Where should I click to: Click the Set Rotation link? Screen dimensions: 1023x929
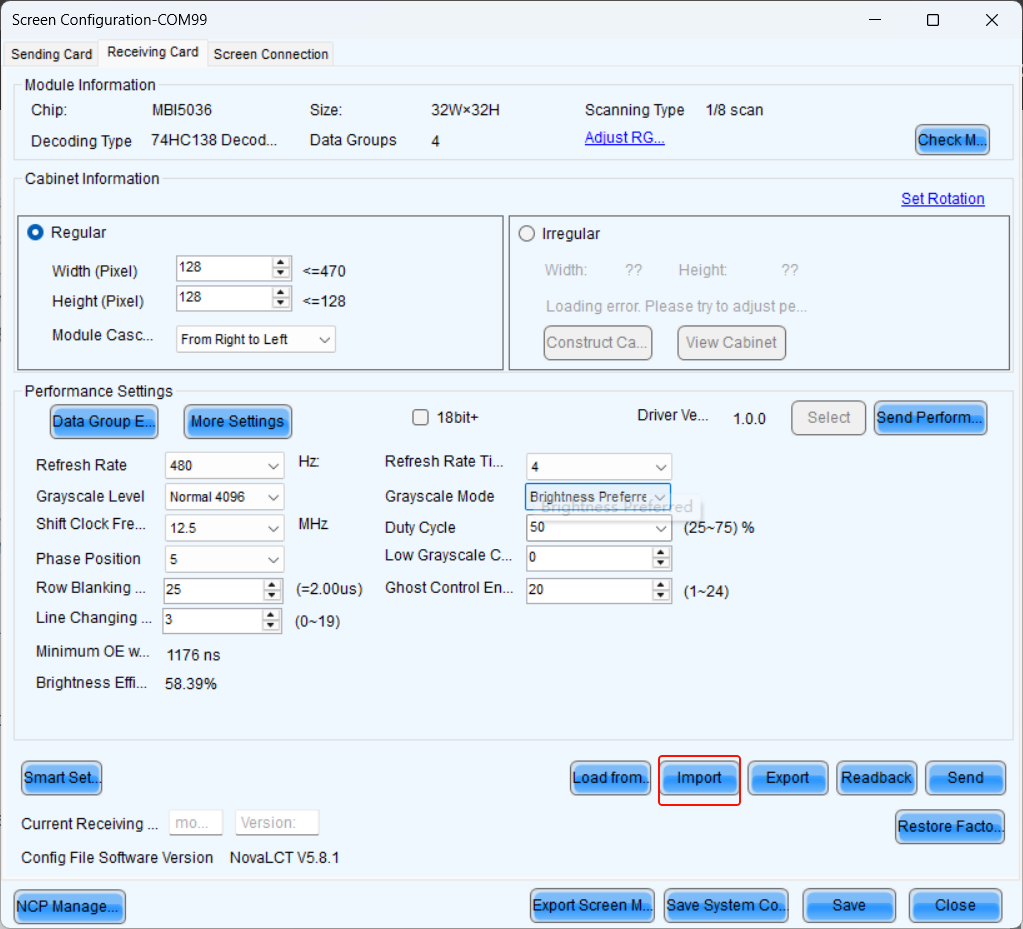click(x=942, y=199)
